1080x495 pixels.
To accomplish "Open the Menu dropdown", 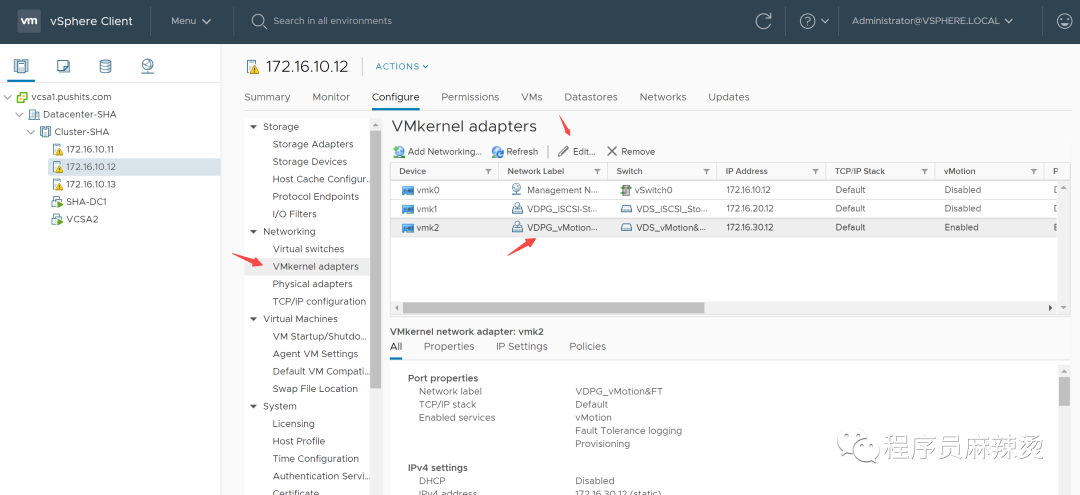I will click(191, 21).
